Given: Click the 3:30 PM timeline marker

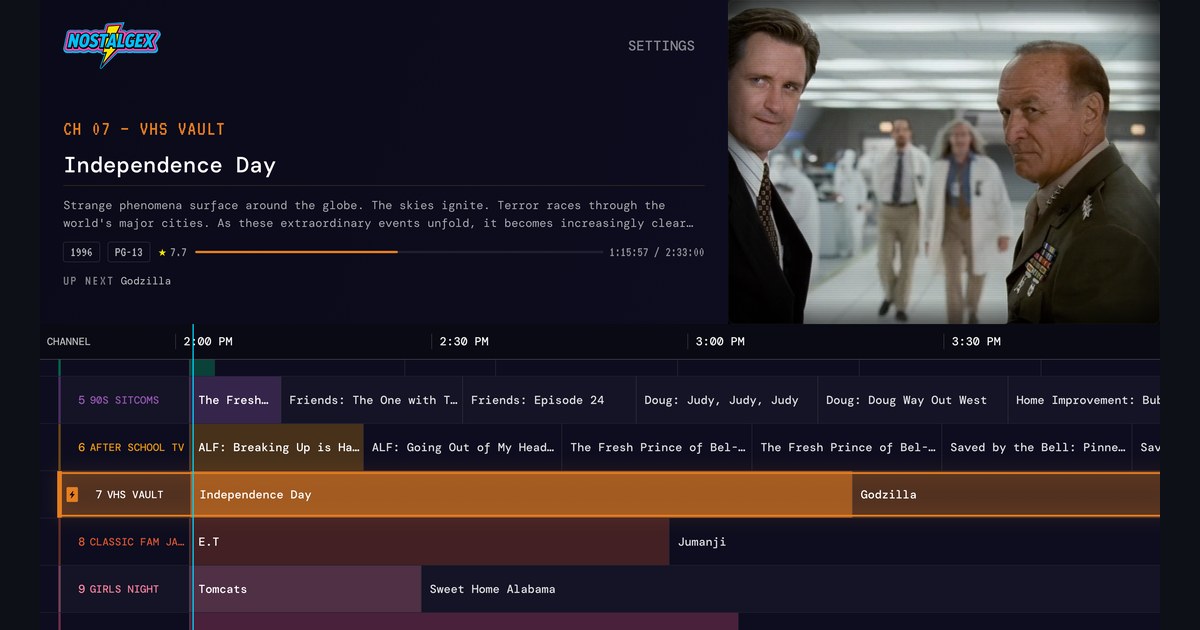Looking at the screenshot, I should click(x=976, y=342).
